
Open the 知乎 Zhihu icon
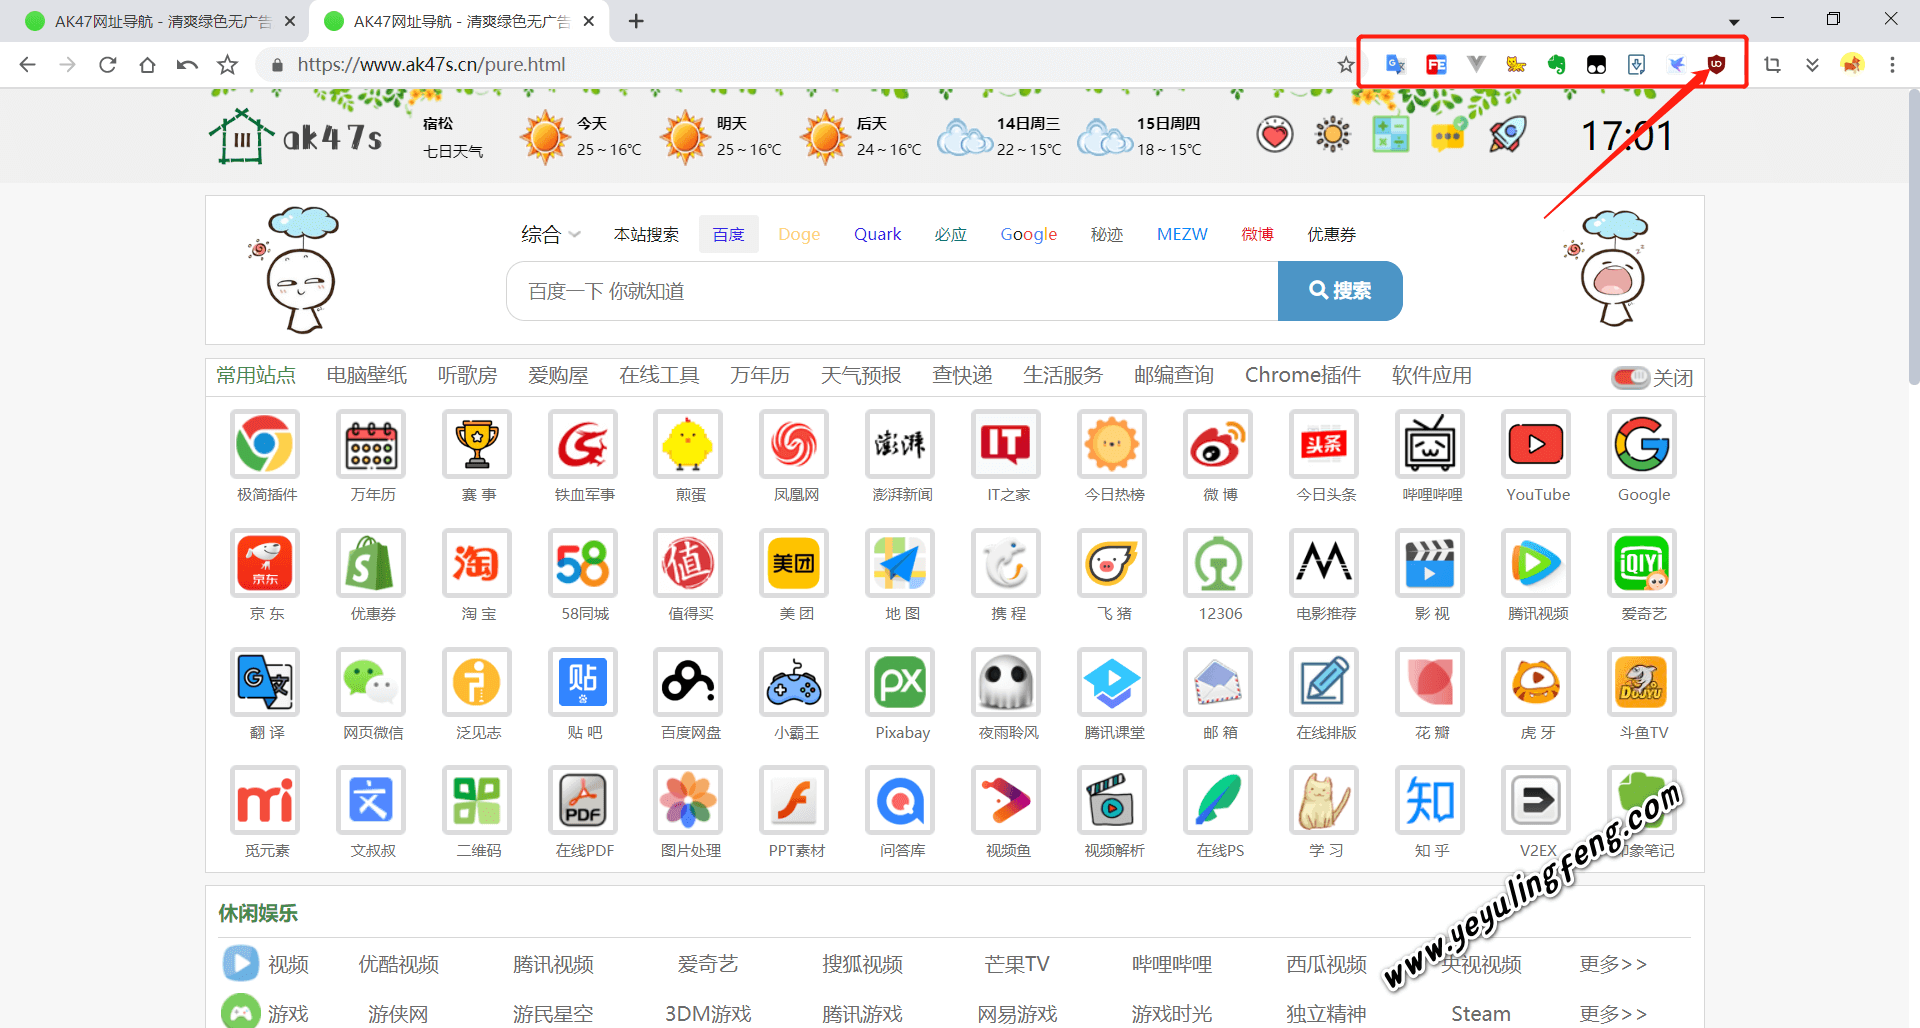(1430, 800)
